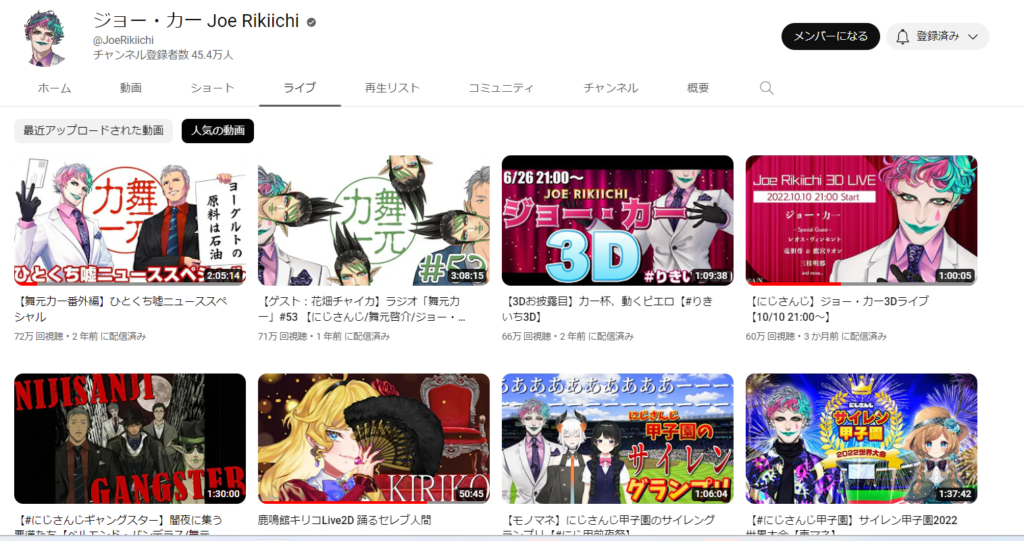Click red progress bar on 3D LIVE thumbnail
Image resolution: width=1024 pixels, height=541 pixels.
tap(793, 284)
